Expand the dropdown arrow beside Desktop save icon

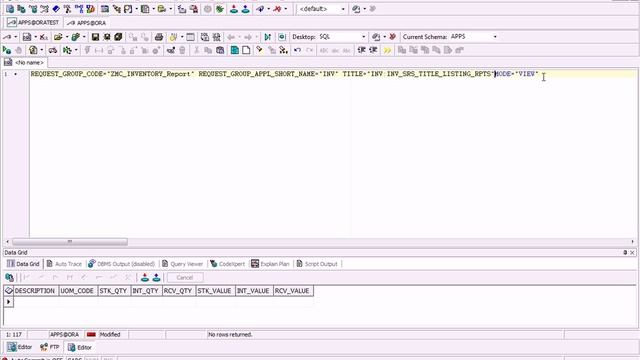pyautogui.click(x=384, y=37)
